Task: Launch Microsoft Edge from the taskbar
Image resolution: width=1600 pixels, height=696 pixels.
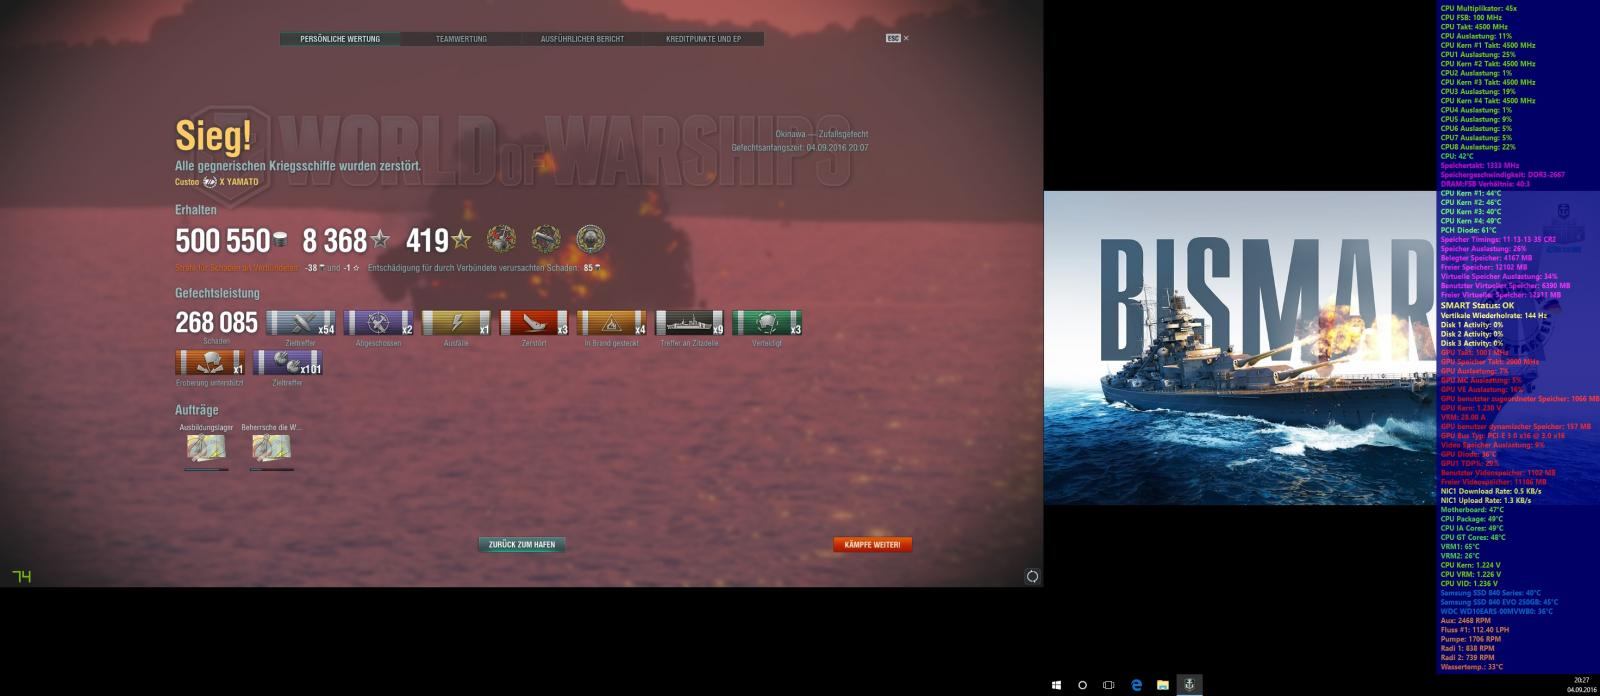Action: (1136, 685)
